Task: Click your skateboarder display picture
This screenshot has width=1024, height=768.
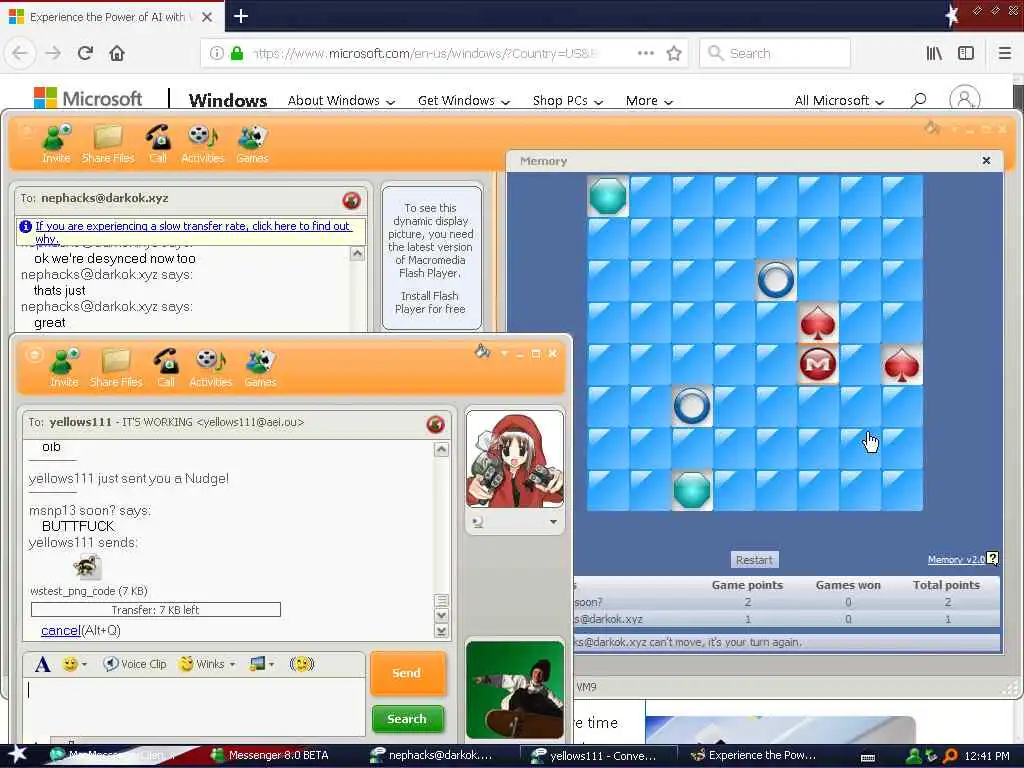Action: click(x=515, y=690)
